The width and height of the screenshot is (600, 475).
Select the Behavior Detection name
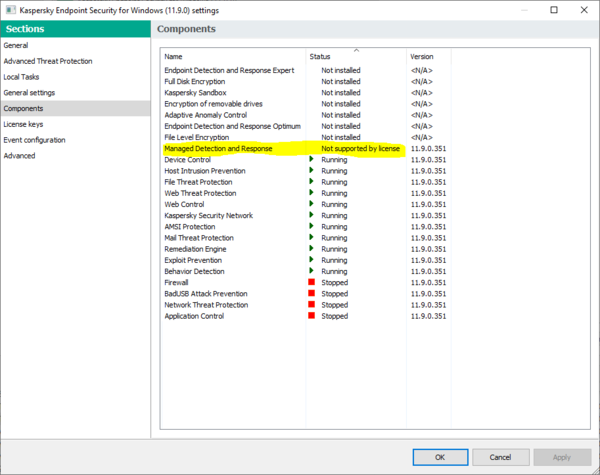[194, 271]
